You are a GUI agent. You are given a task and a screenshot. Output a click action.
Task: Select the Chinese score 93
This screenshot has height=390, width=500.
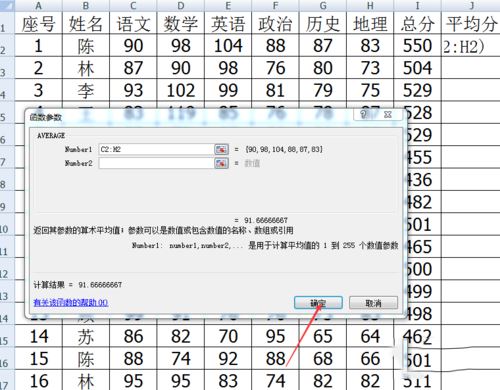pyautogui.click(x=133, y=90)
